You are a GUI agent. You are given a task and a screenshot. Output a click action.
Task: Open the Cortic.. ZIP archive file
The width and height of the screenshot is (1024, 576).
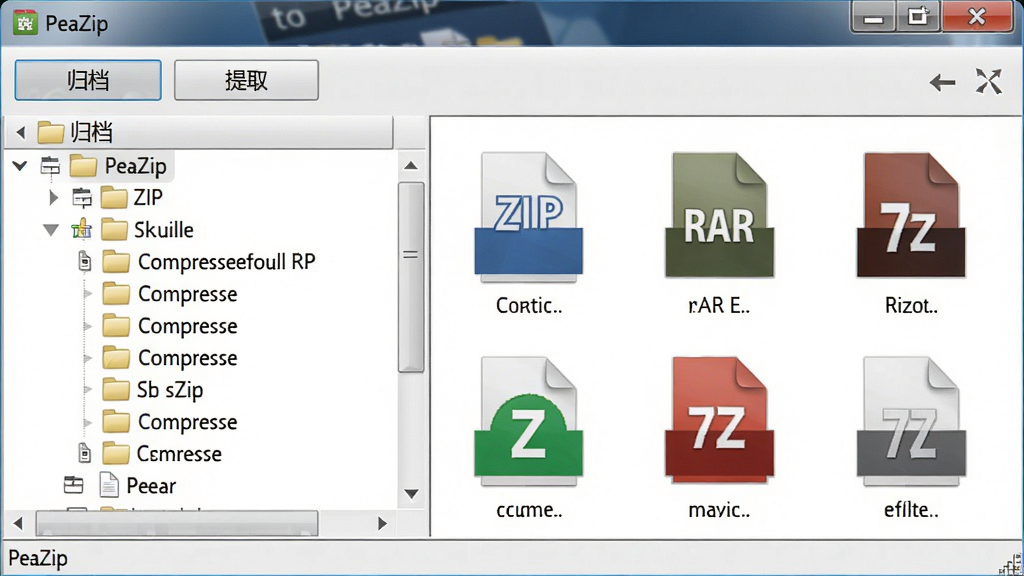tap(528, 217)
